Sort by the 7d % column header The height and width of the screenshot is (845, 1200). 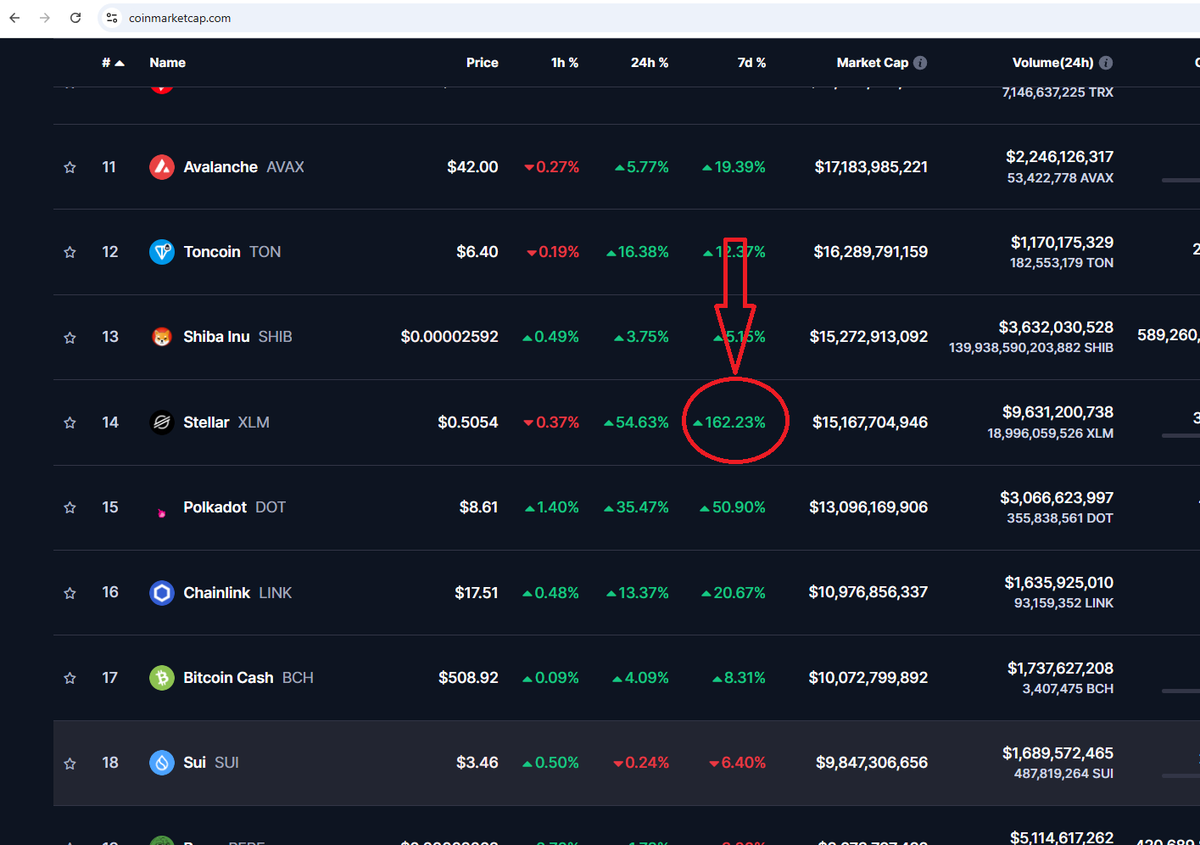[x=751, y=62]
